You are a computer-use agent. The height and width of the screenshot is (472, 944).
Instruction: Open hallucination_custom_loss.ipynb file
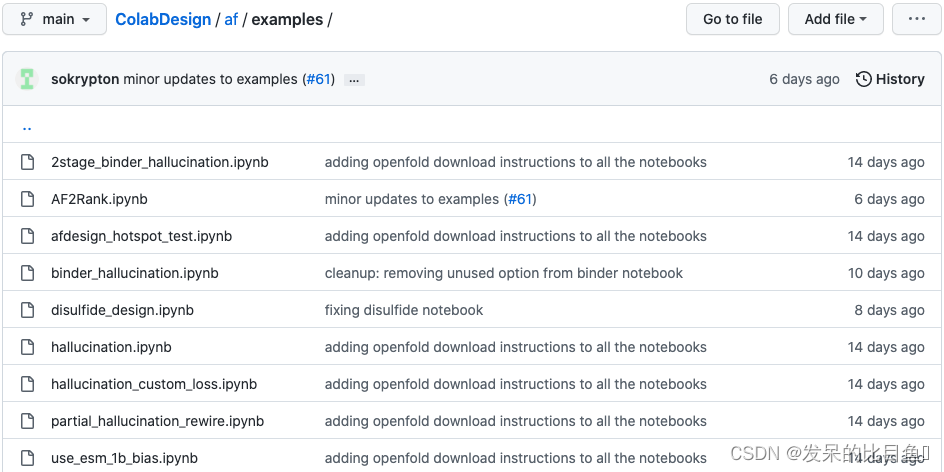(154, 384)
